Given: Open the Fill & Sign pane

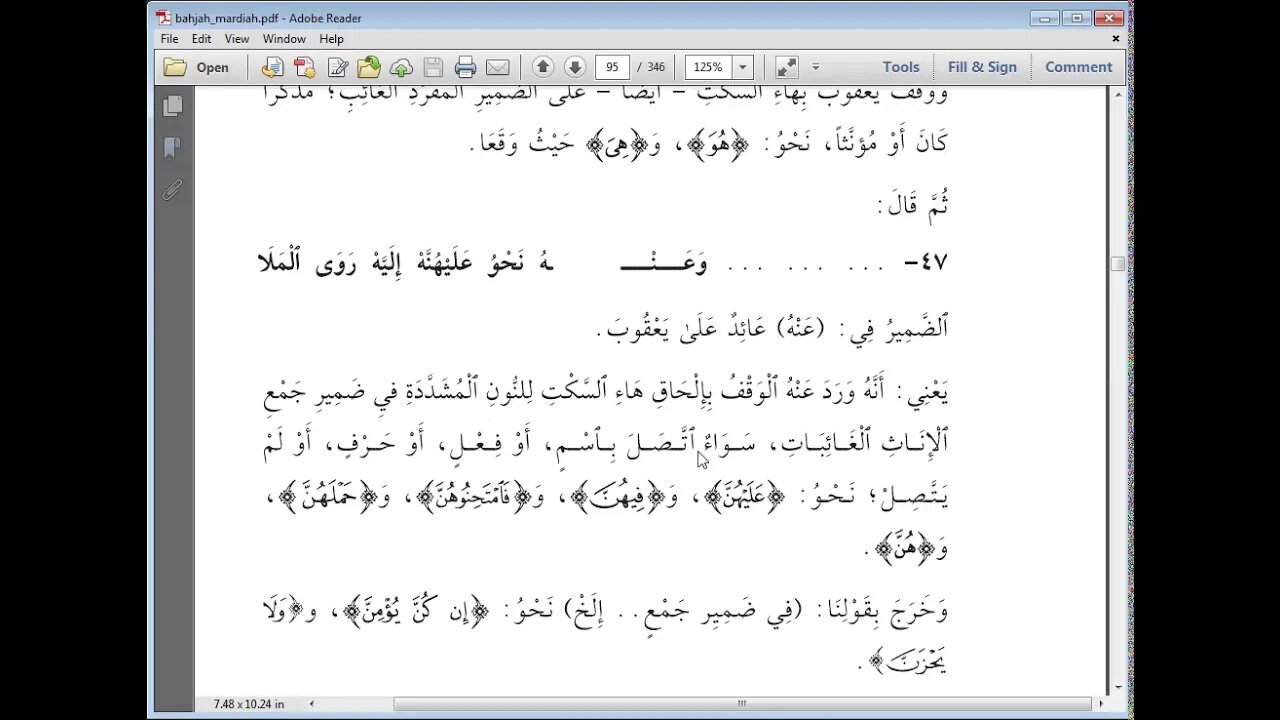Looking at the screenshot, I should [982, 67].
